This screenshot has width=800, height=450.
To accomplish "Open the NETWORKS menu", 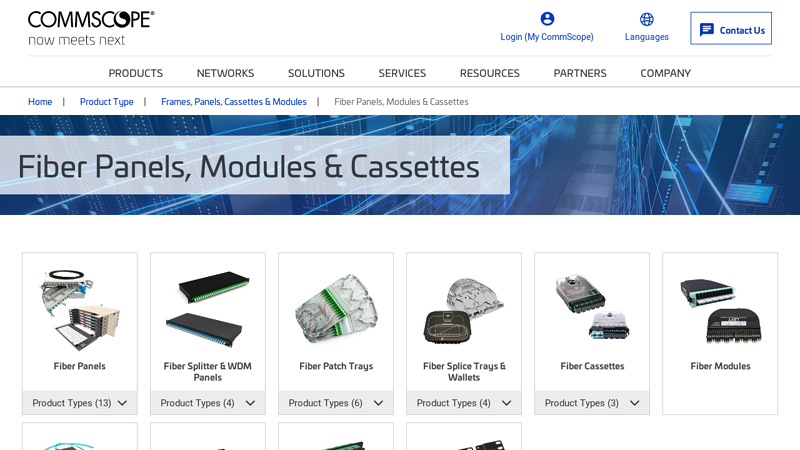I will point(226,73).
